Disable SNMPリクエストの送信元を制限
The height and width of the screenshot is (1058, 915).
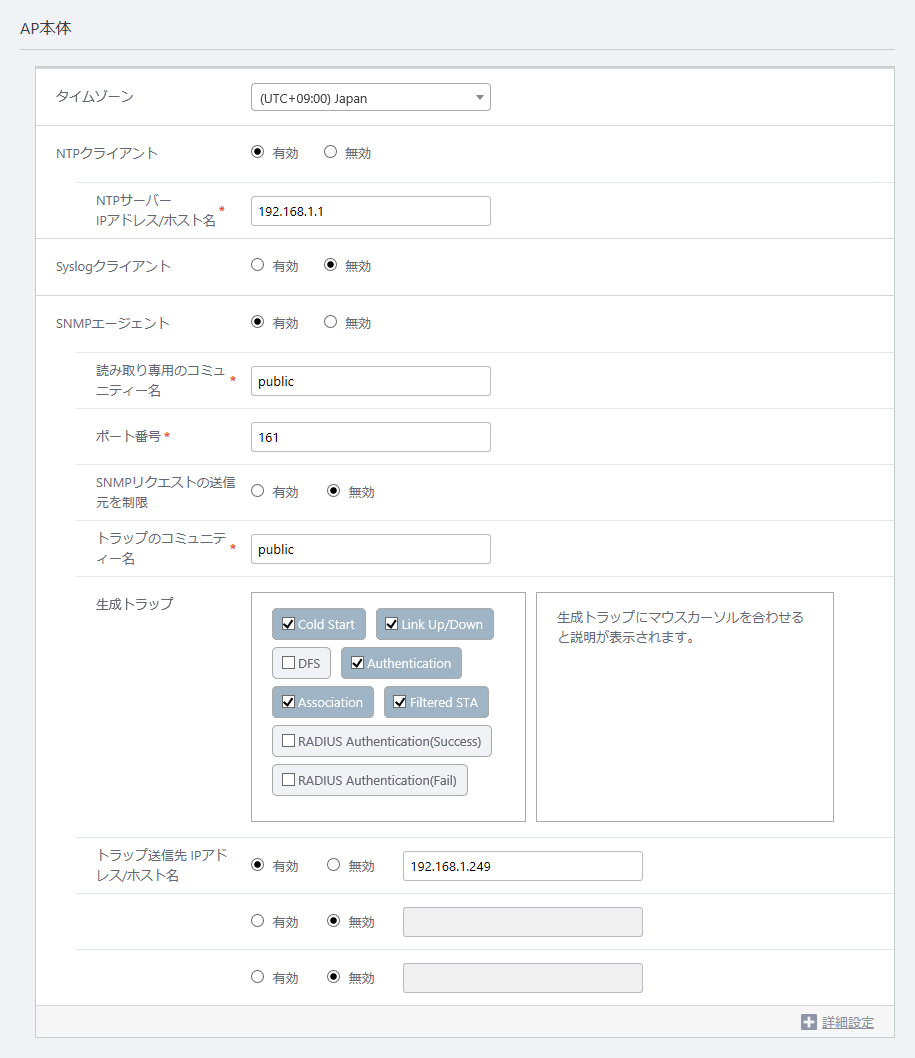(333, 491)
